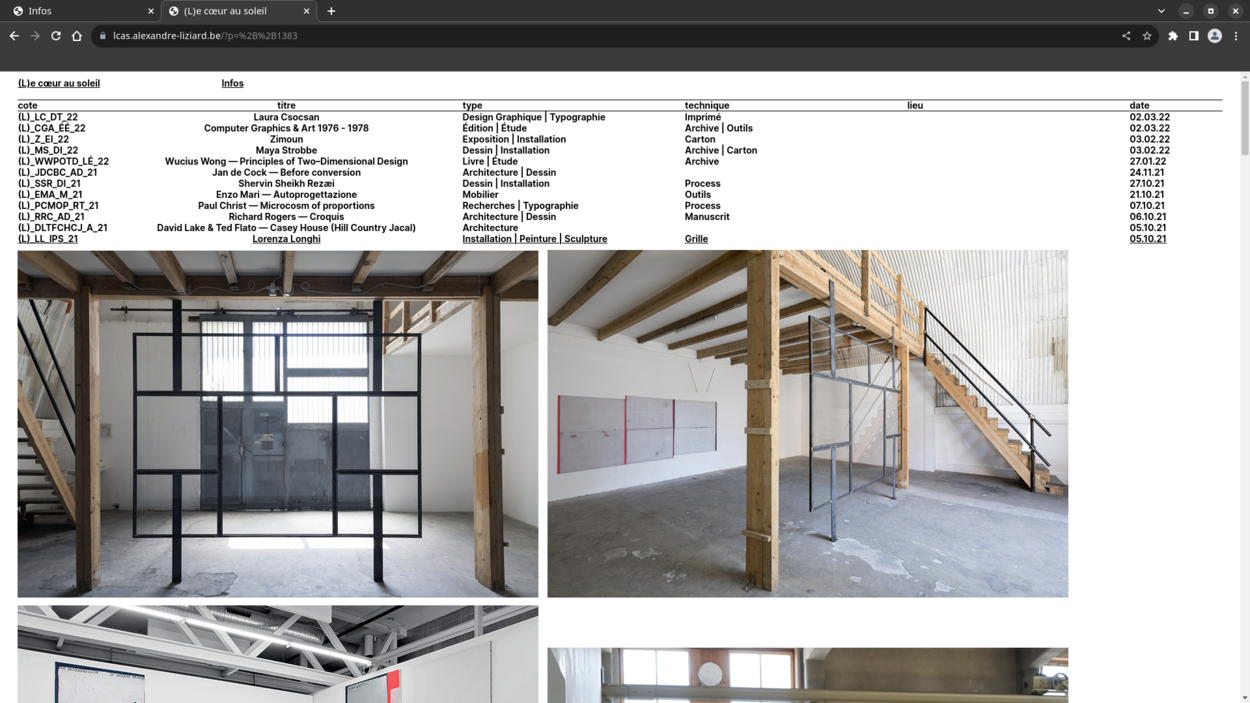The image size is (1250, 703).
Task: Toggle the browser side panel
Action: (1194, 36)
